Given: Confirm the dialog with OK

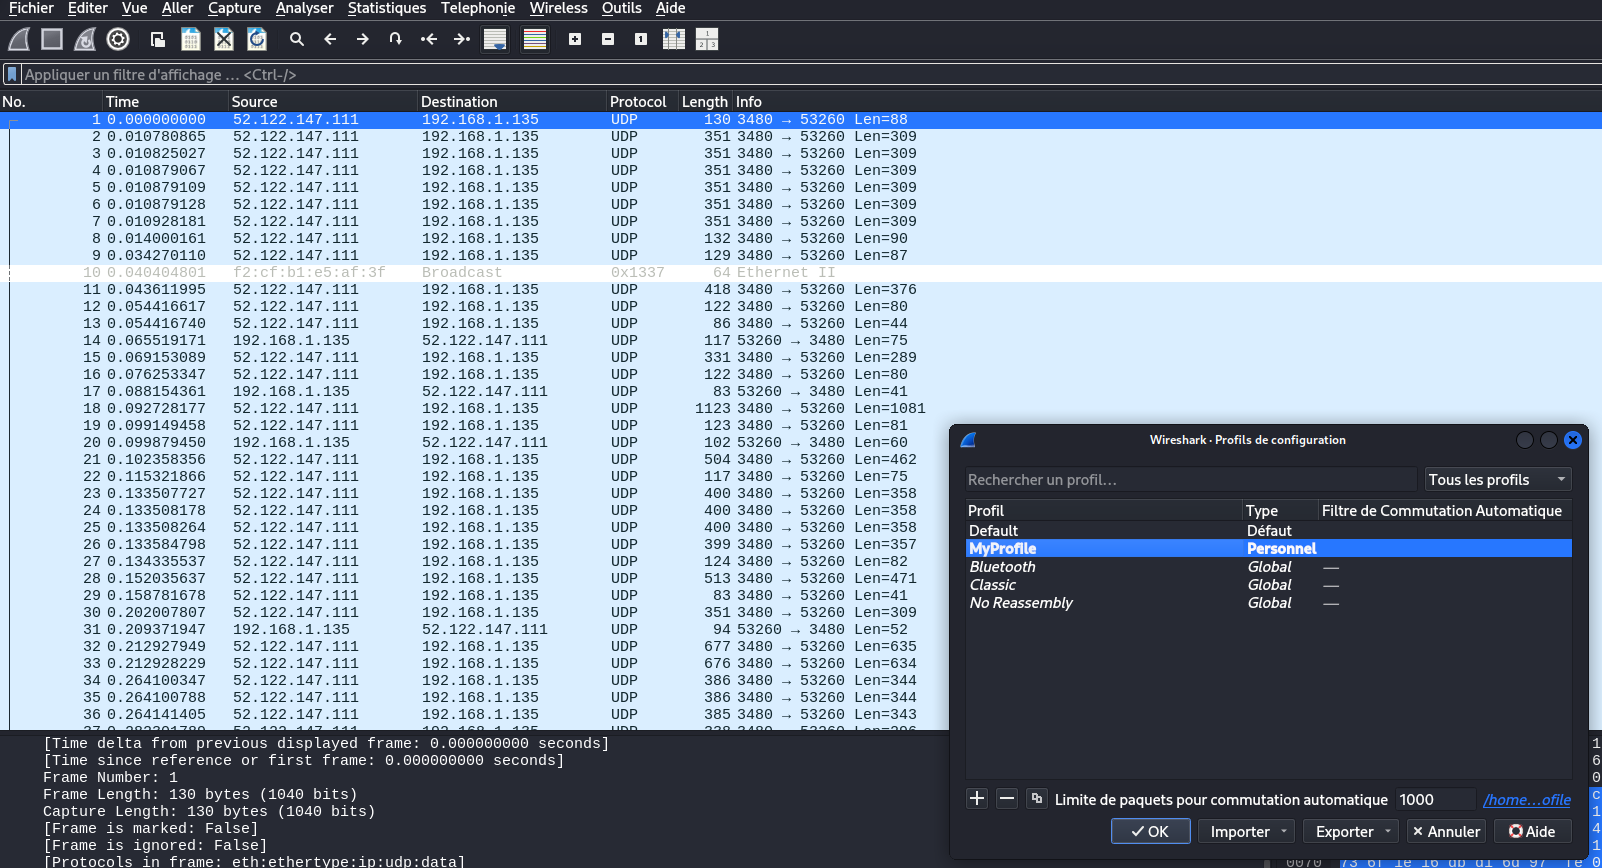Looking at the screenshot, I should [1151, 831].
